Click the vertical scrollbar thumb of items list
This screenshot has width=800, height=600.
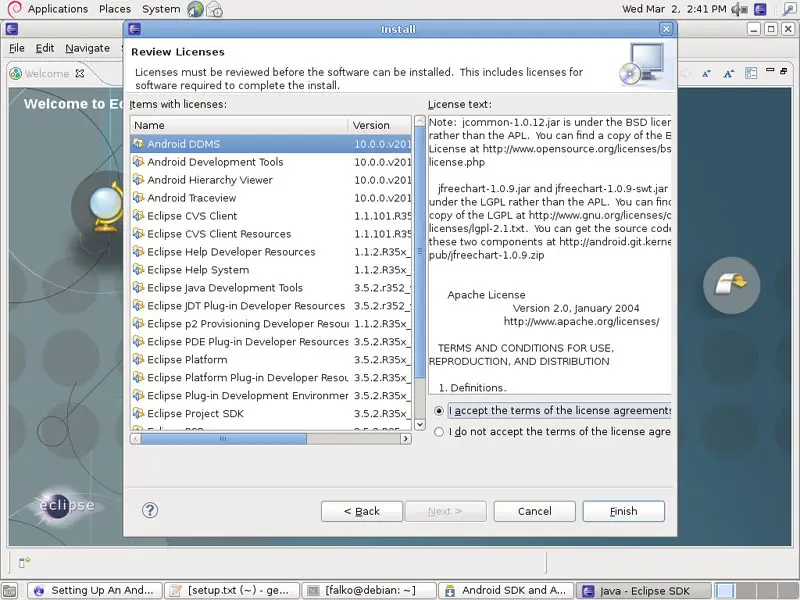(x=420, y=253)
